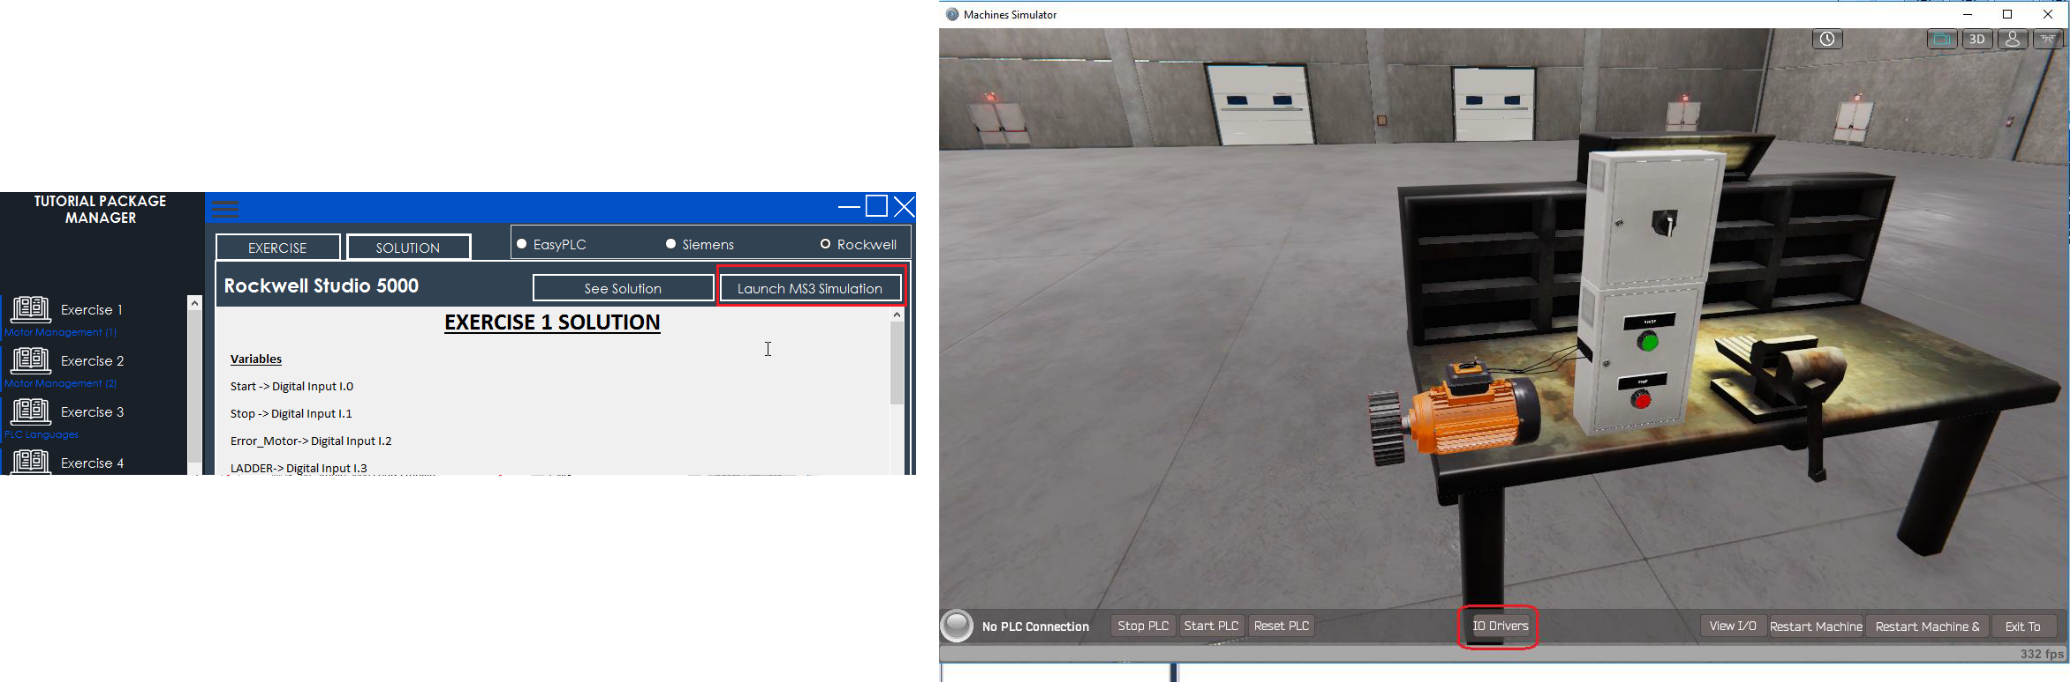This screenshot has height=682, width=2070.
Task: Click solution pane scroll up arrow
Action: click(897, 315)
